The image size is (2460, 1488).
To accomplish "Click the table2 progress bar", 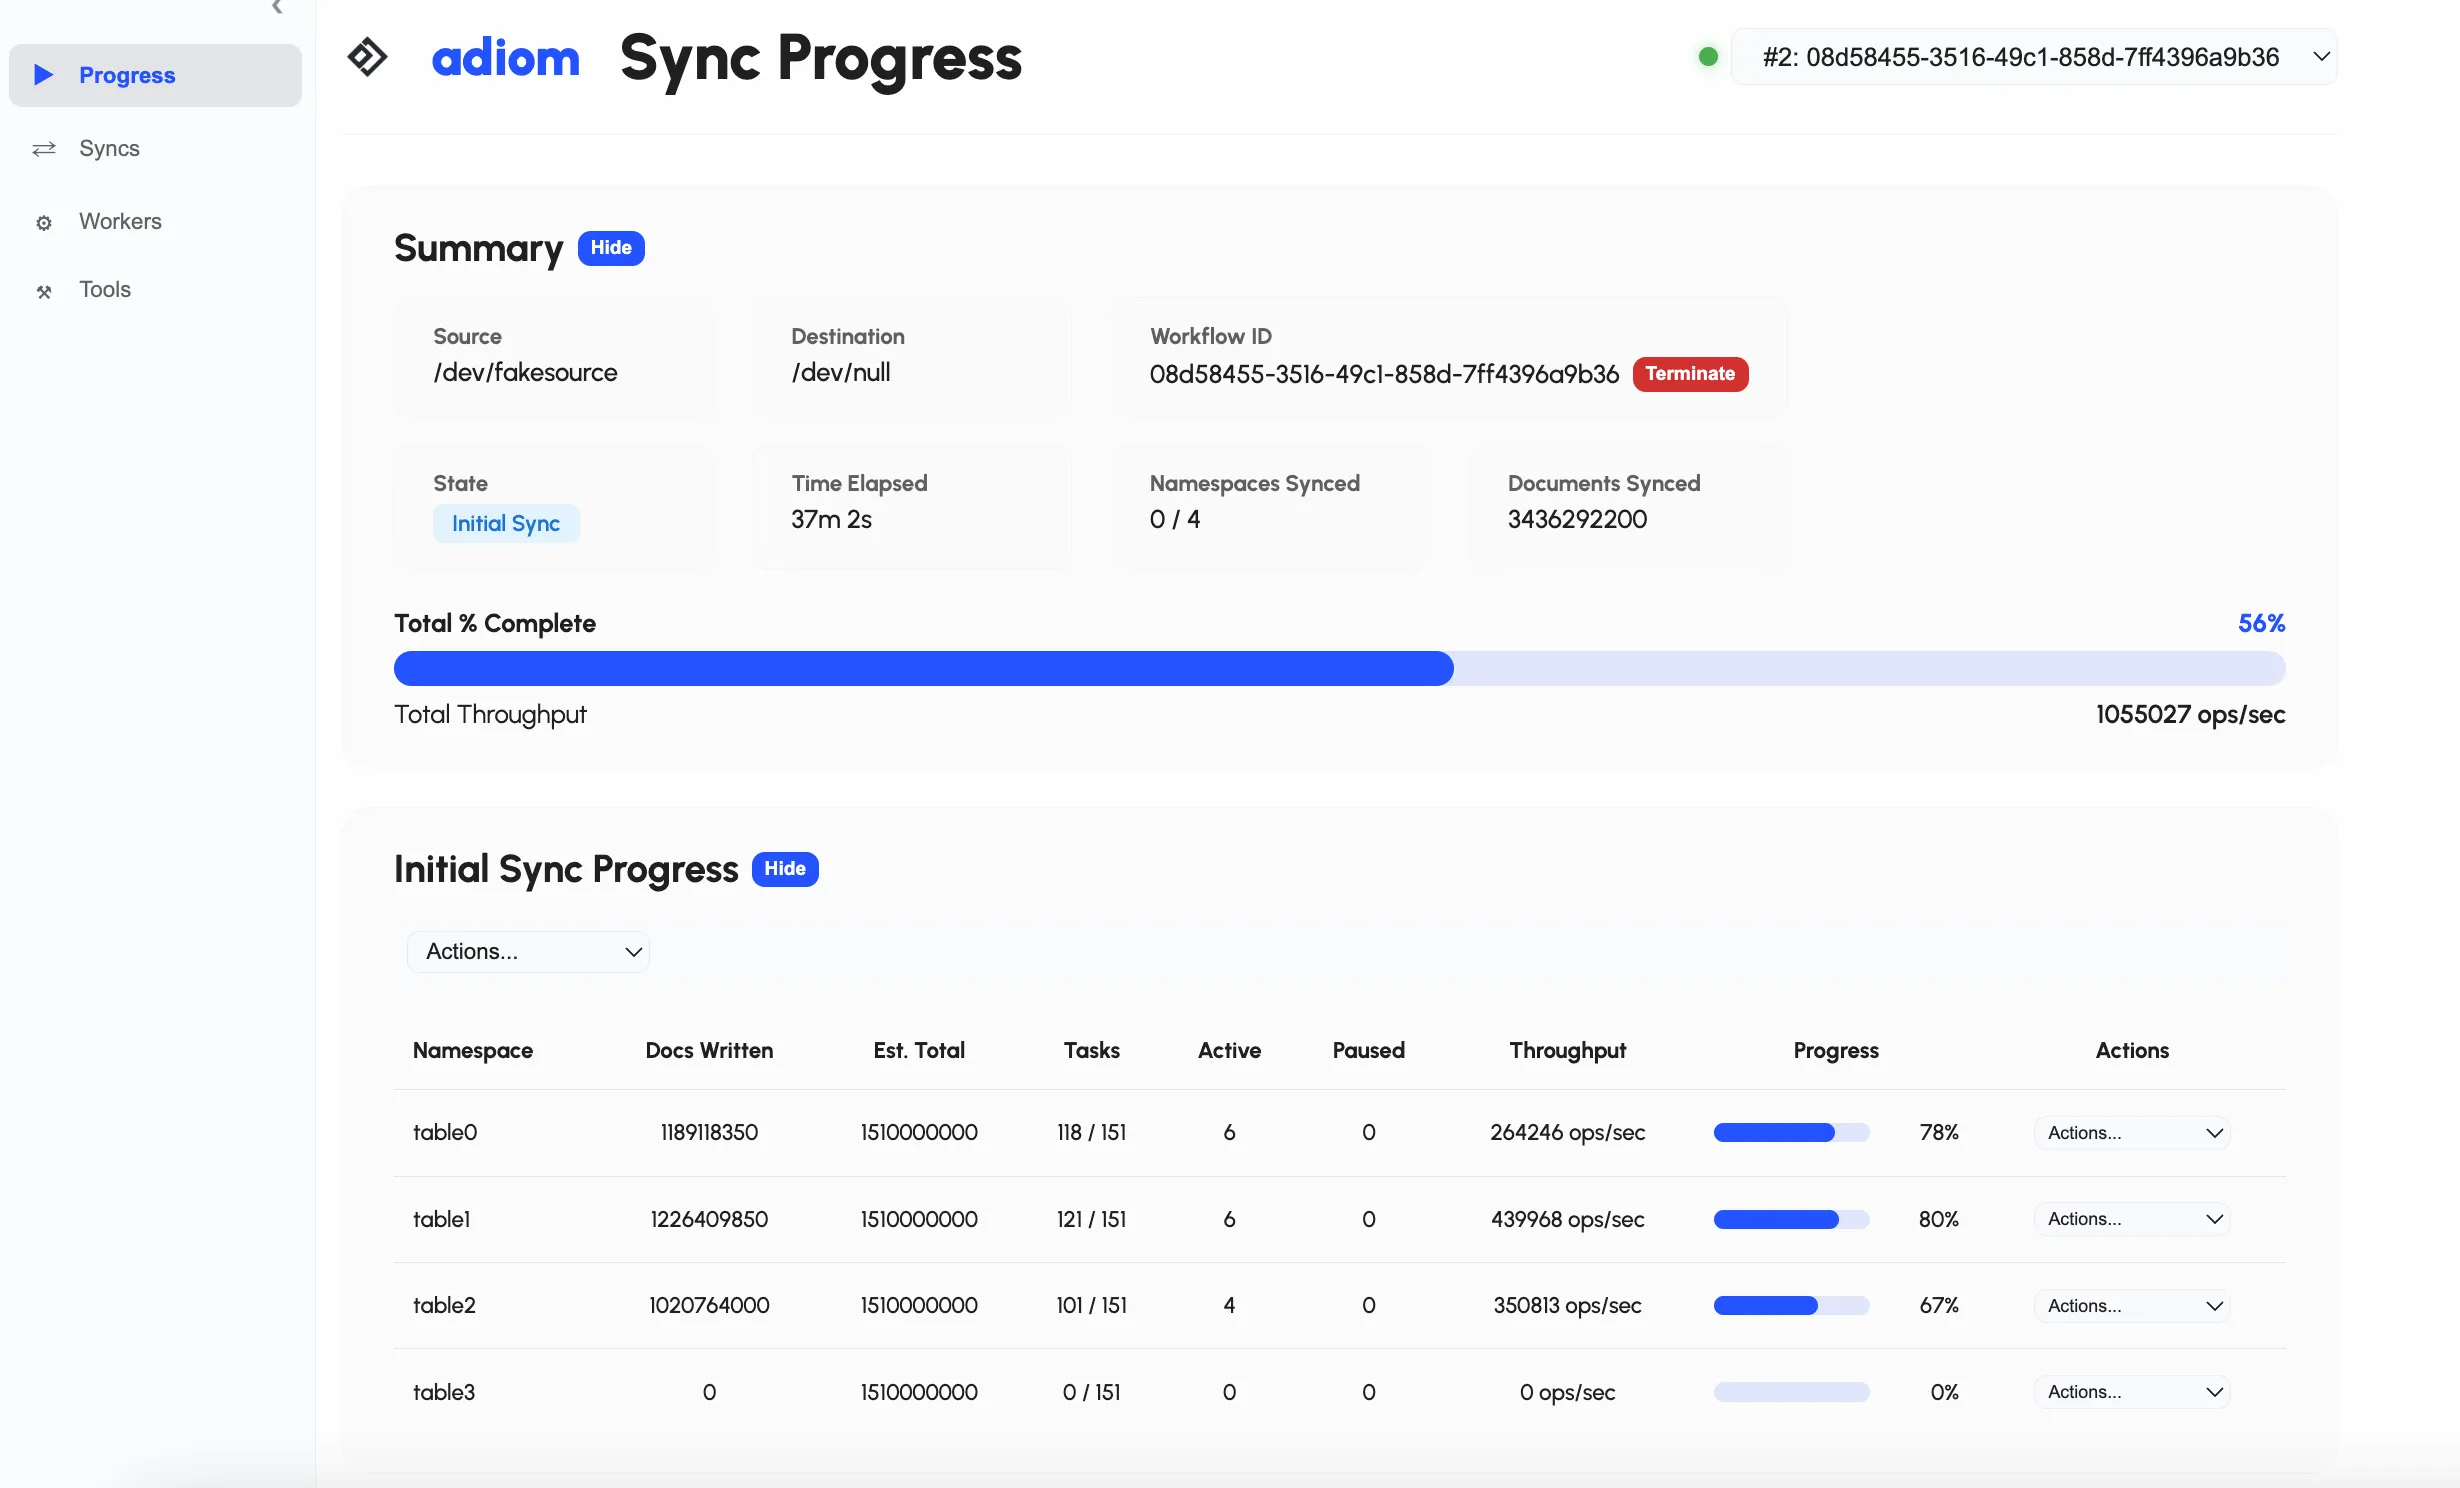I will pos(1791,1306).
